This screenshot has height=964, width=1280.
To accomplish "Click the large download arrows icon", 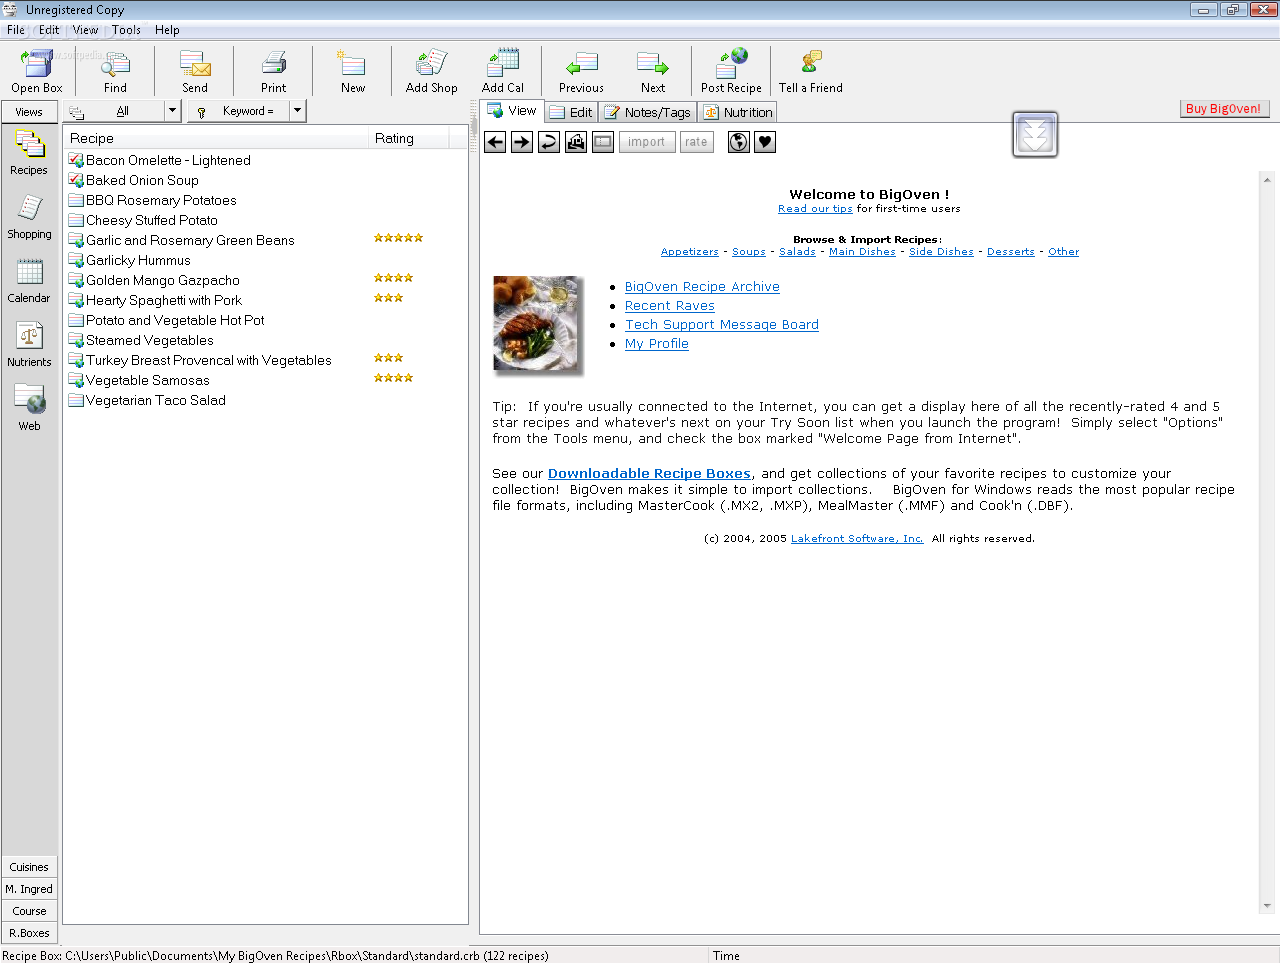I will pos(1035,135).
